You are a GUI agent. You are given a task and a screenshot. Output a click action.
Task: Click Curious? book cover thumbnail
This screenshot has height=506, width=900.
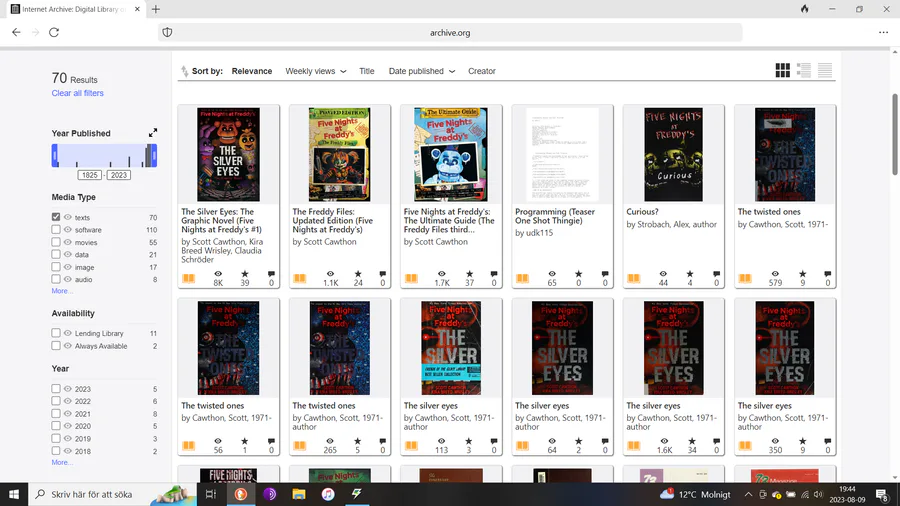[673, 154]
